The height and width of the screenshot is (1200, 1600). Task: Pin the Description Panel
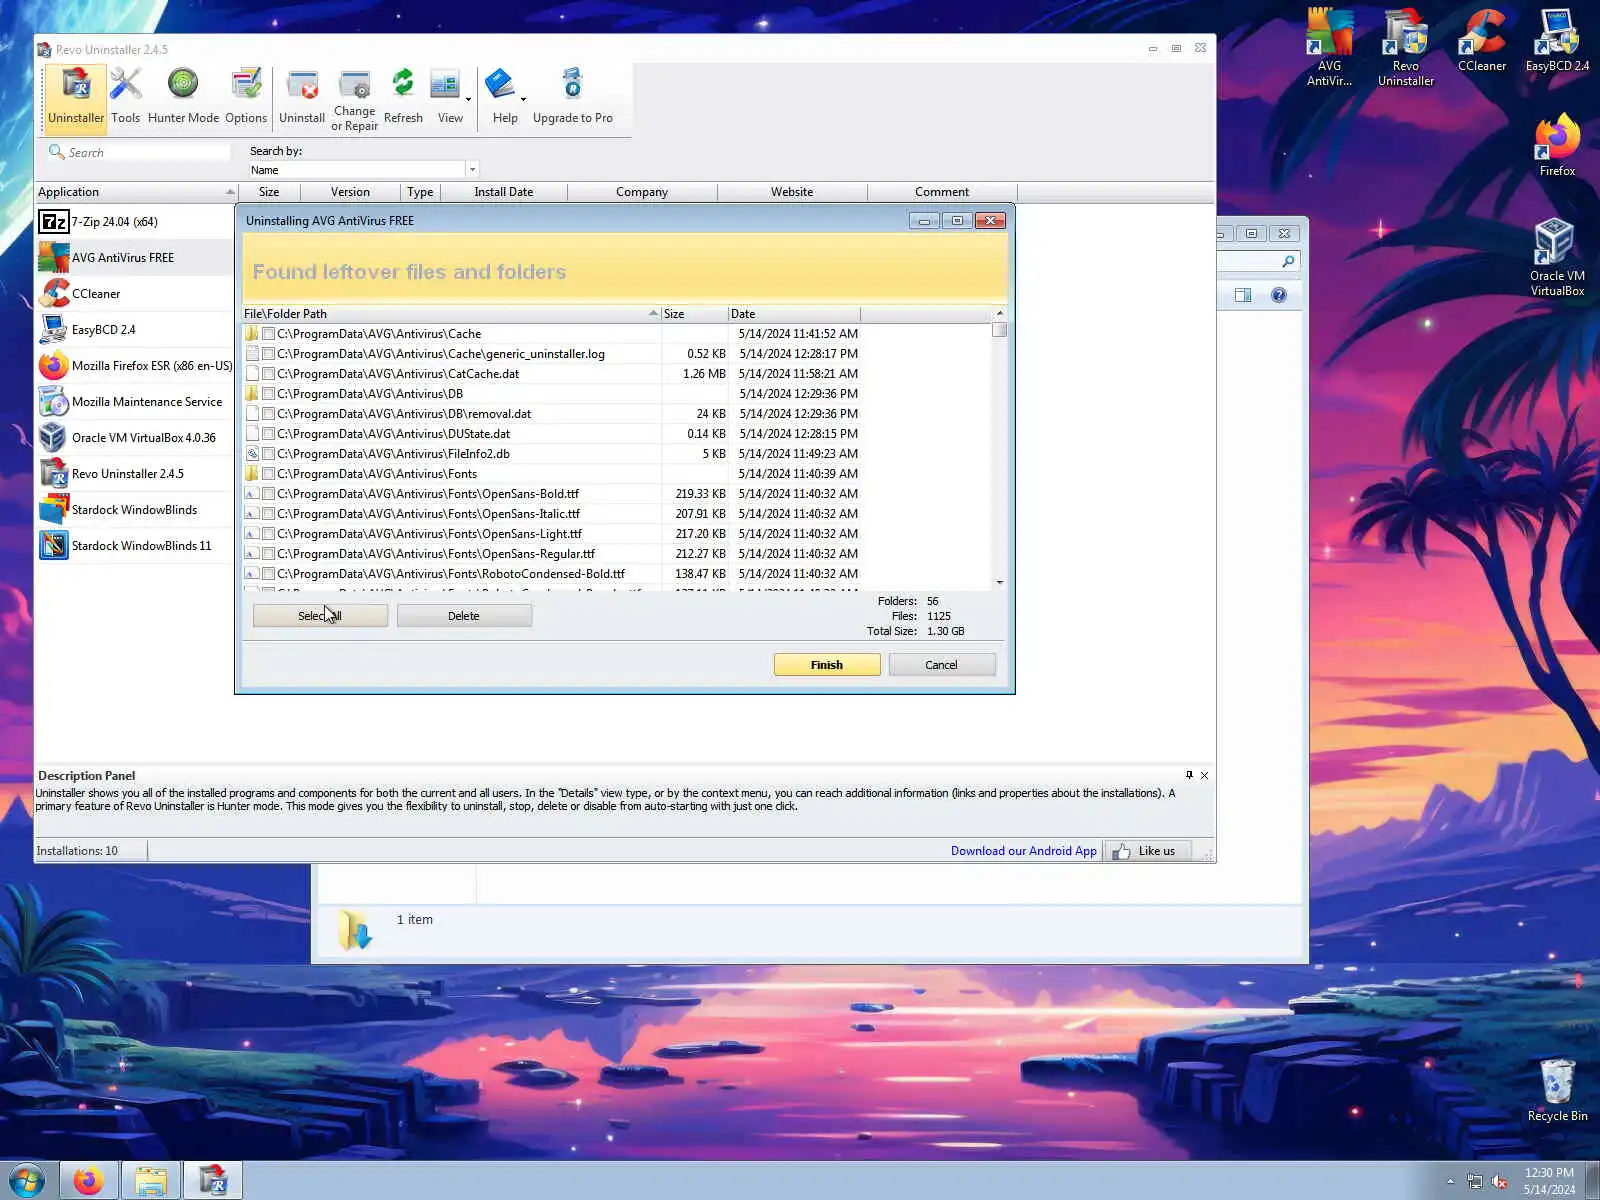pyautogui.click(x=1189, y=775)
